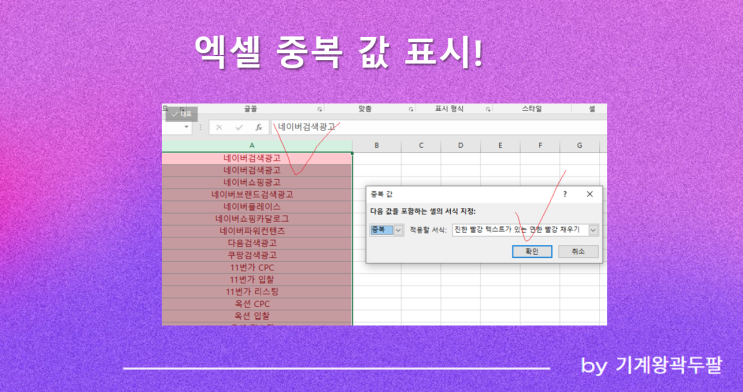The height and width of the screenshot is (392, 743).
Task: Click the Insert Function fx icon
Action: pyautogui.click(x=259, y=127)
